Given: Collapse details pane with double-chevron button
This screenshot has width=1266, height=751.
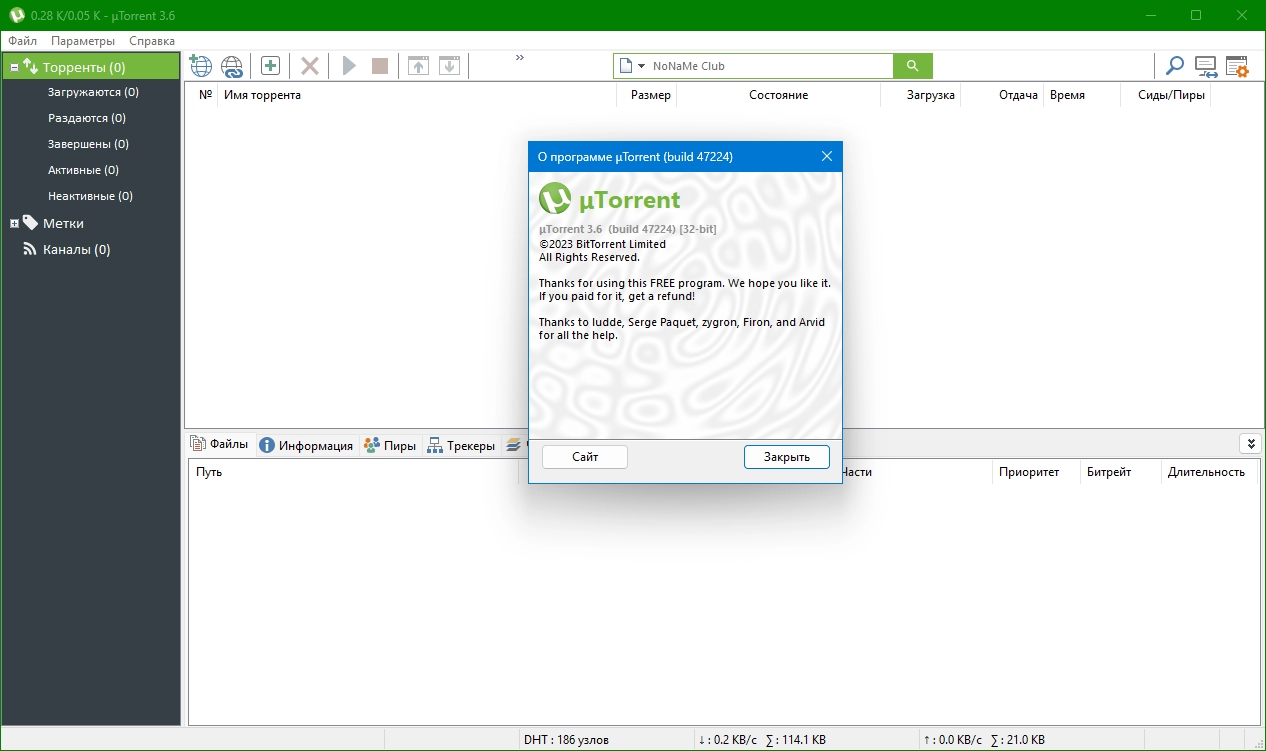Looking at the screenshot, I should tap(1249, 444).
